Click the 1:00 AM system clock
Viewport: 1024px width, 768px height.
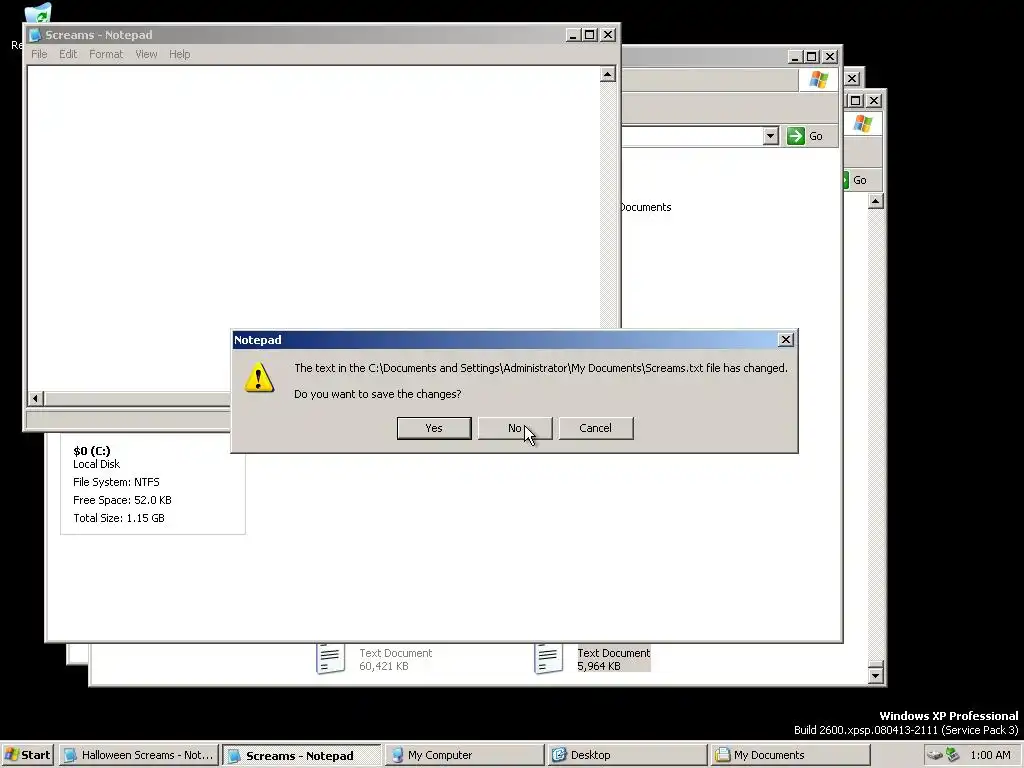990,755
